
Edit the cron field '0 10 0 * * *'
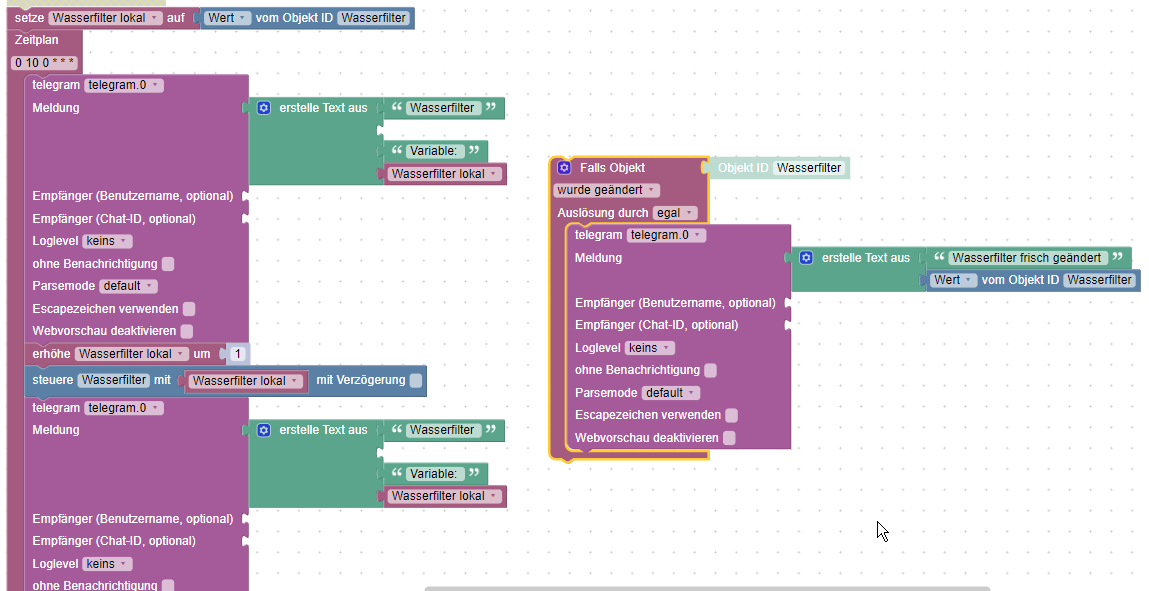click(44, 63)
